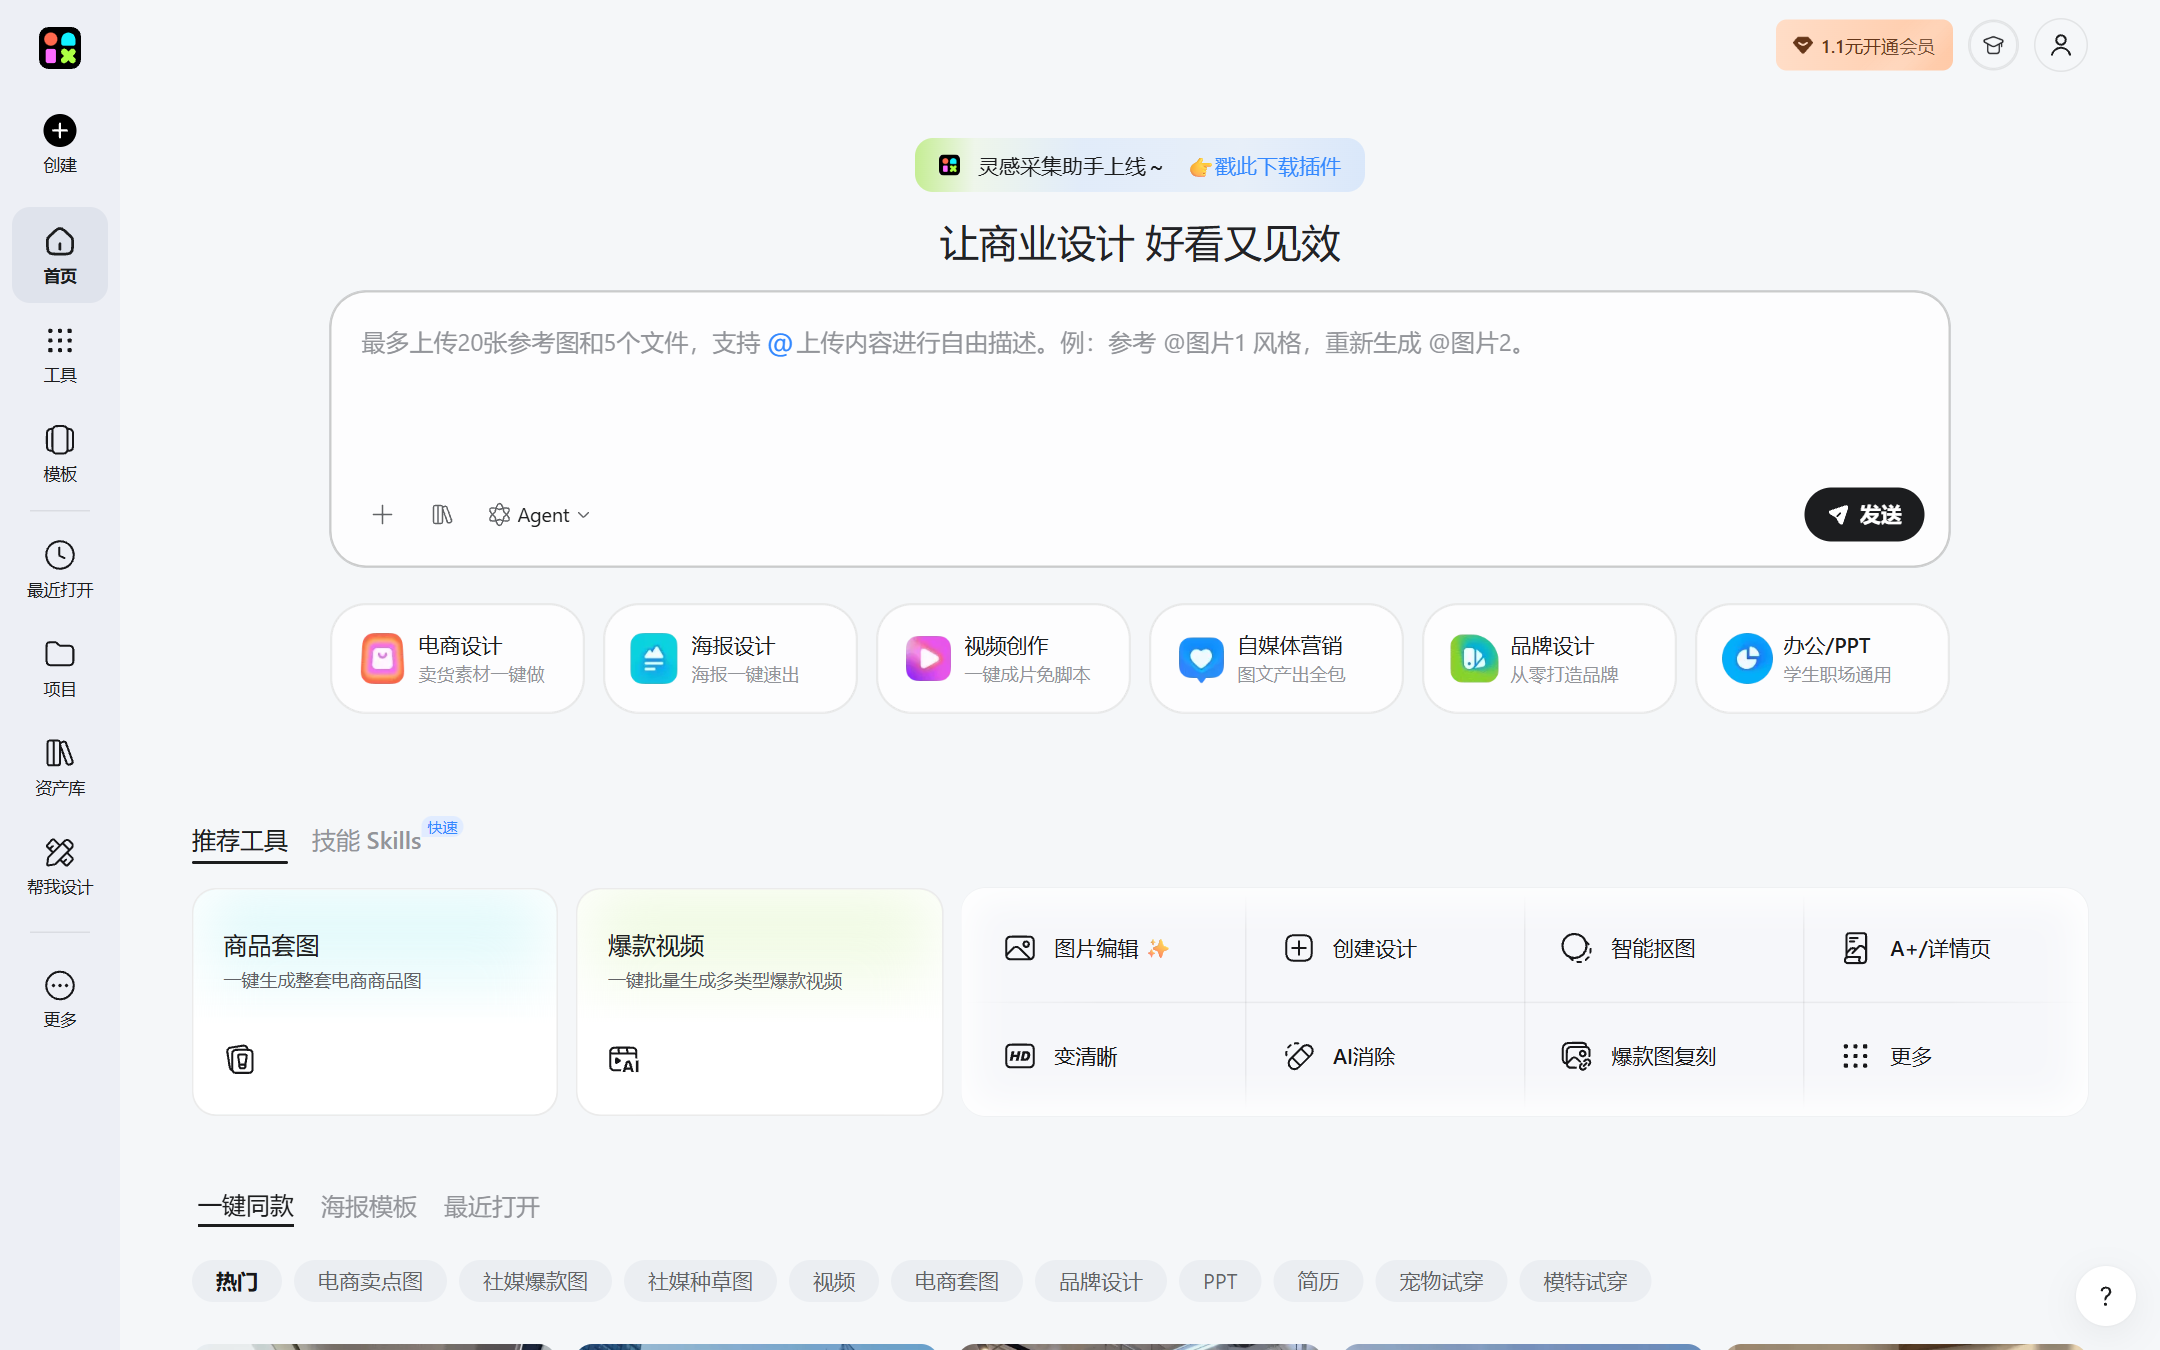
Task: Switch to the 技能 Skills tab
Action: (x=366, y=841)
